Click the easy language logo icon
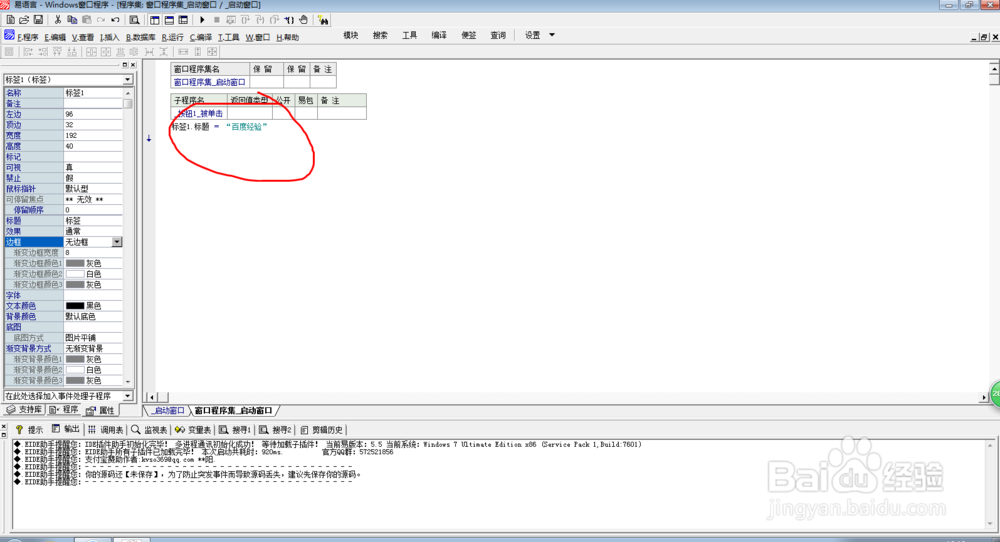Image resolution: width=1000 pixels, height=542 pixels. point(9,35)
